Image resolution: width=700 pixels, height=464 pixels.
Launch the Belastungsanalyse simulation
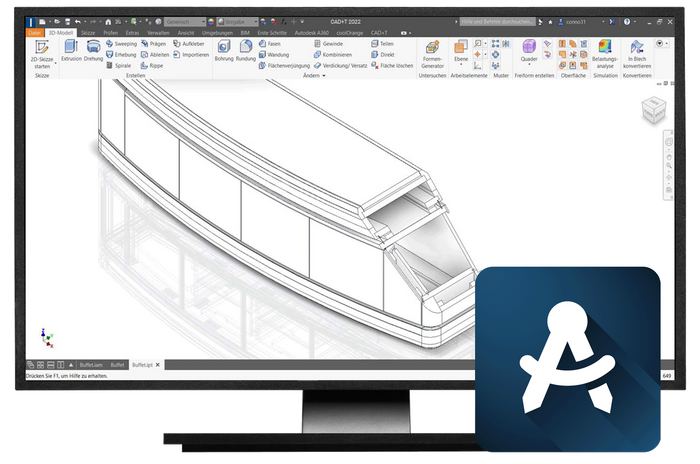click(605, 54)
